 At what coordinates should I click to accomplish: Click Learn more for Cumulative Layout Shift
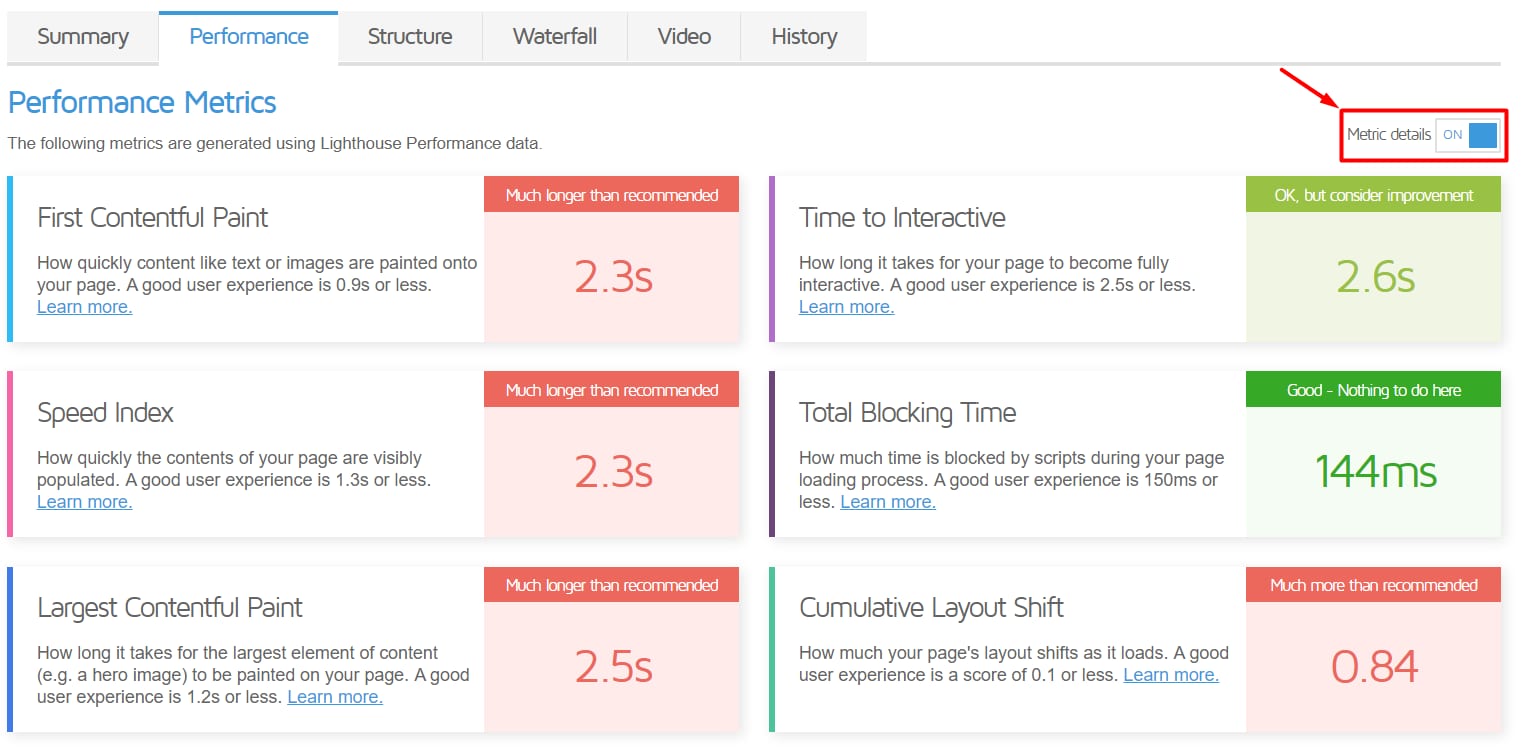pos(1170,674)
